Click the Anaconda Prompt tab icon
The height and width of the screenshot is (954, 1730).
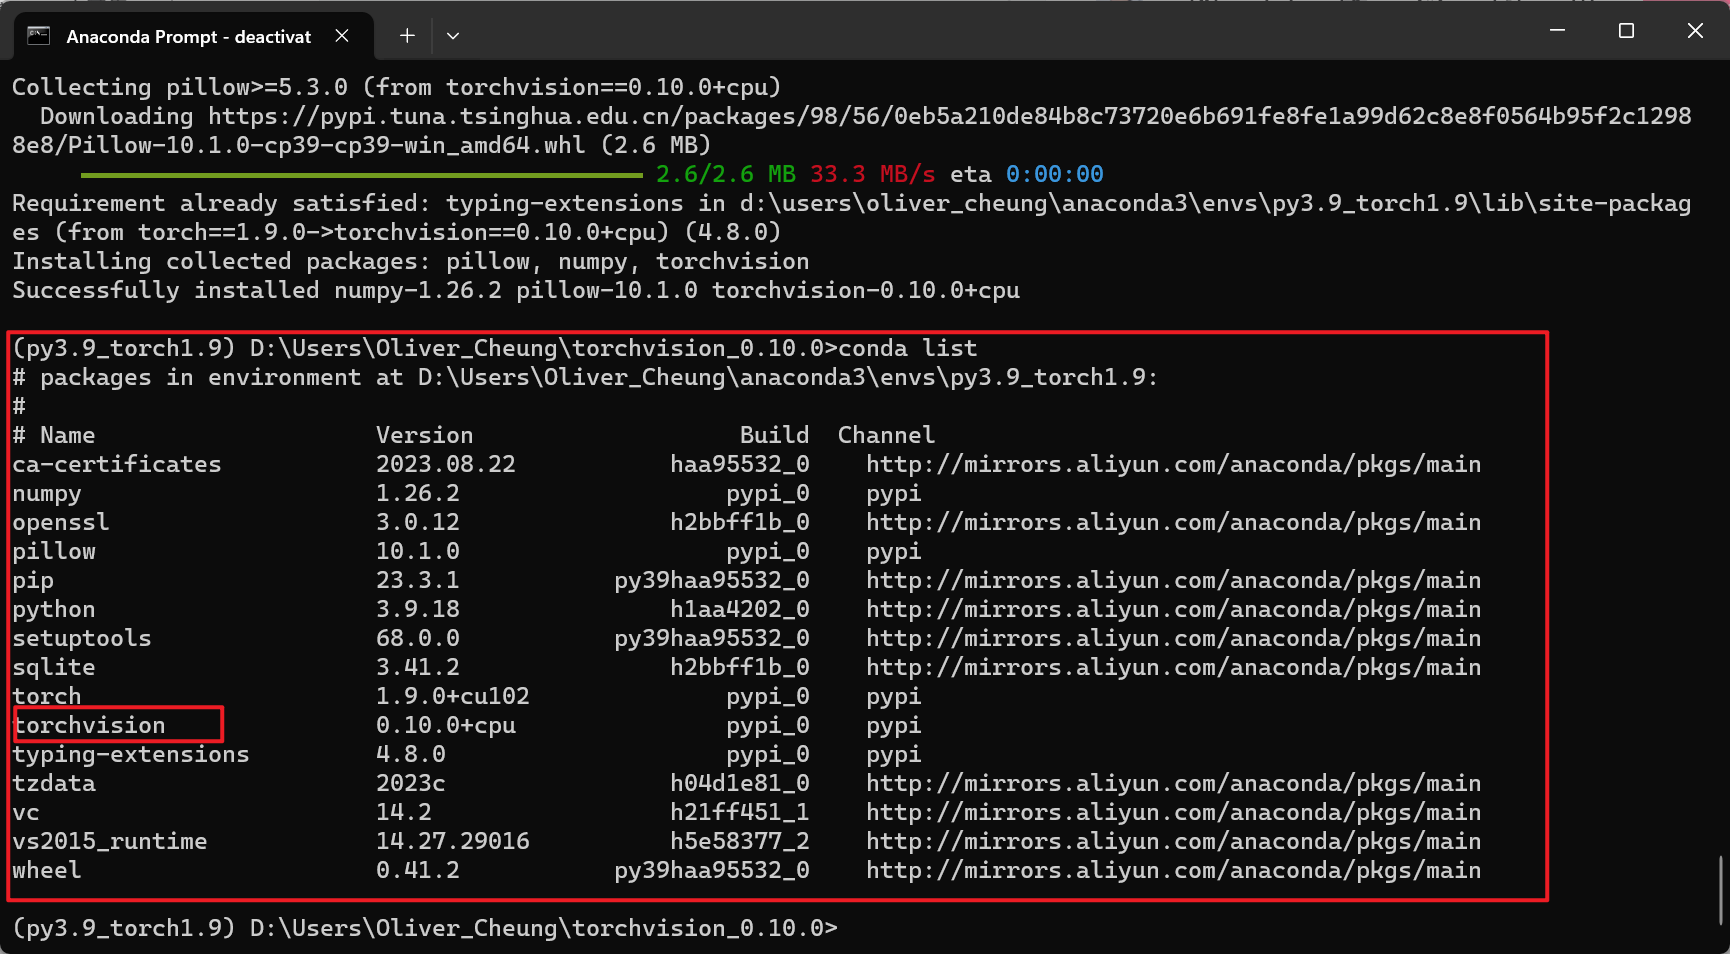(39, 36)
